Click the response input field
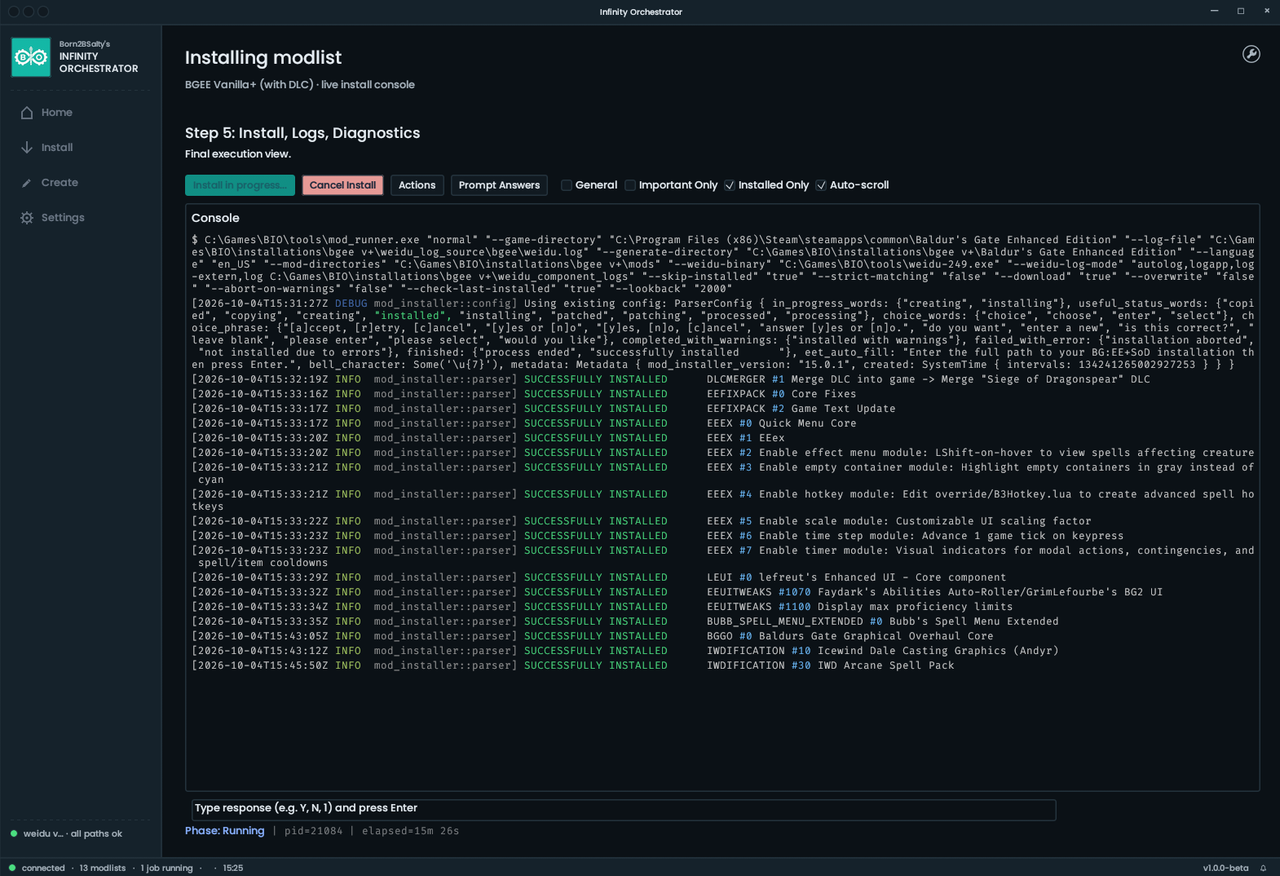This screenshot has width=1280, height=876. [x=624, y=808]
